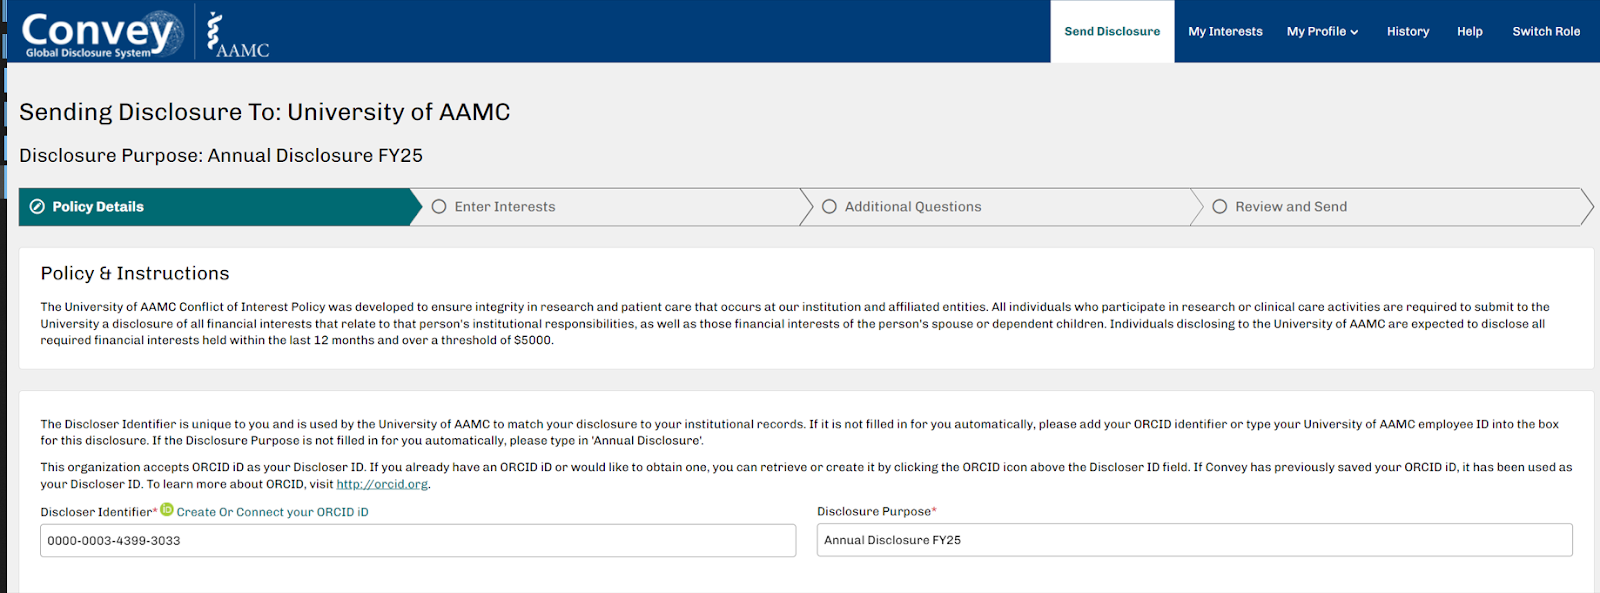Jump to the Enter Interests step
This screenshot has height=593, width=1600.
click(610, 207)
